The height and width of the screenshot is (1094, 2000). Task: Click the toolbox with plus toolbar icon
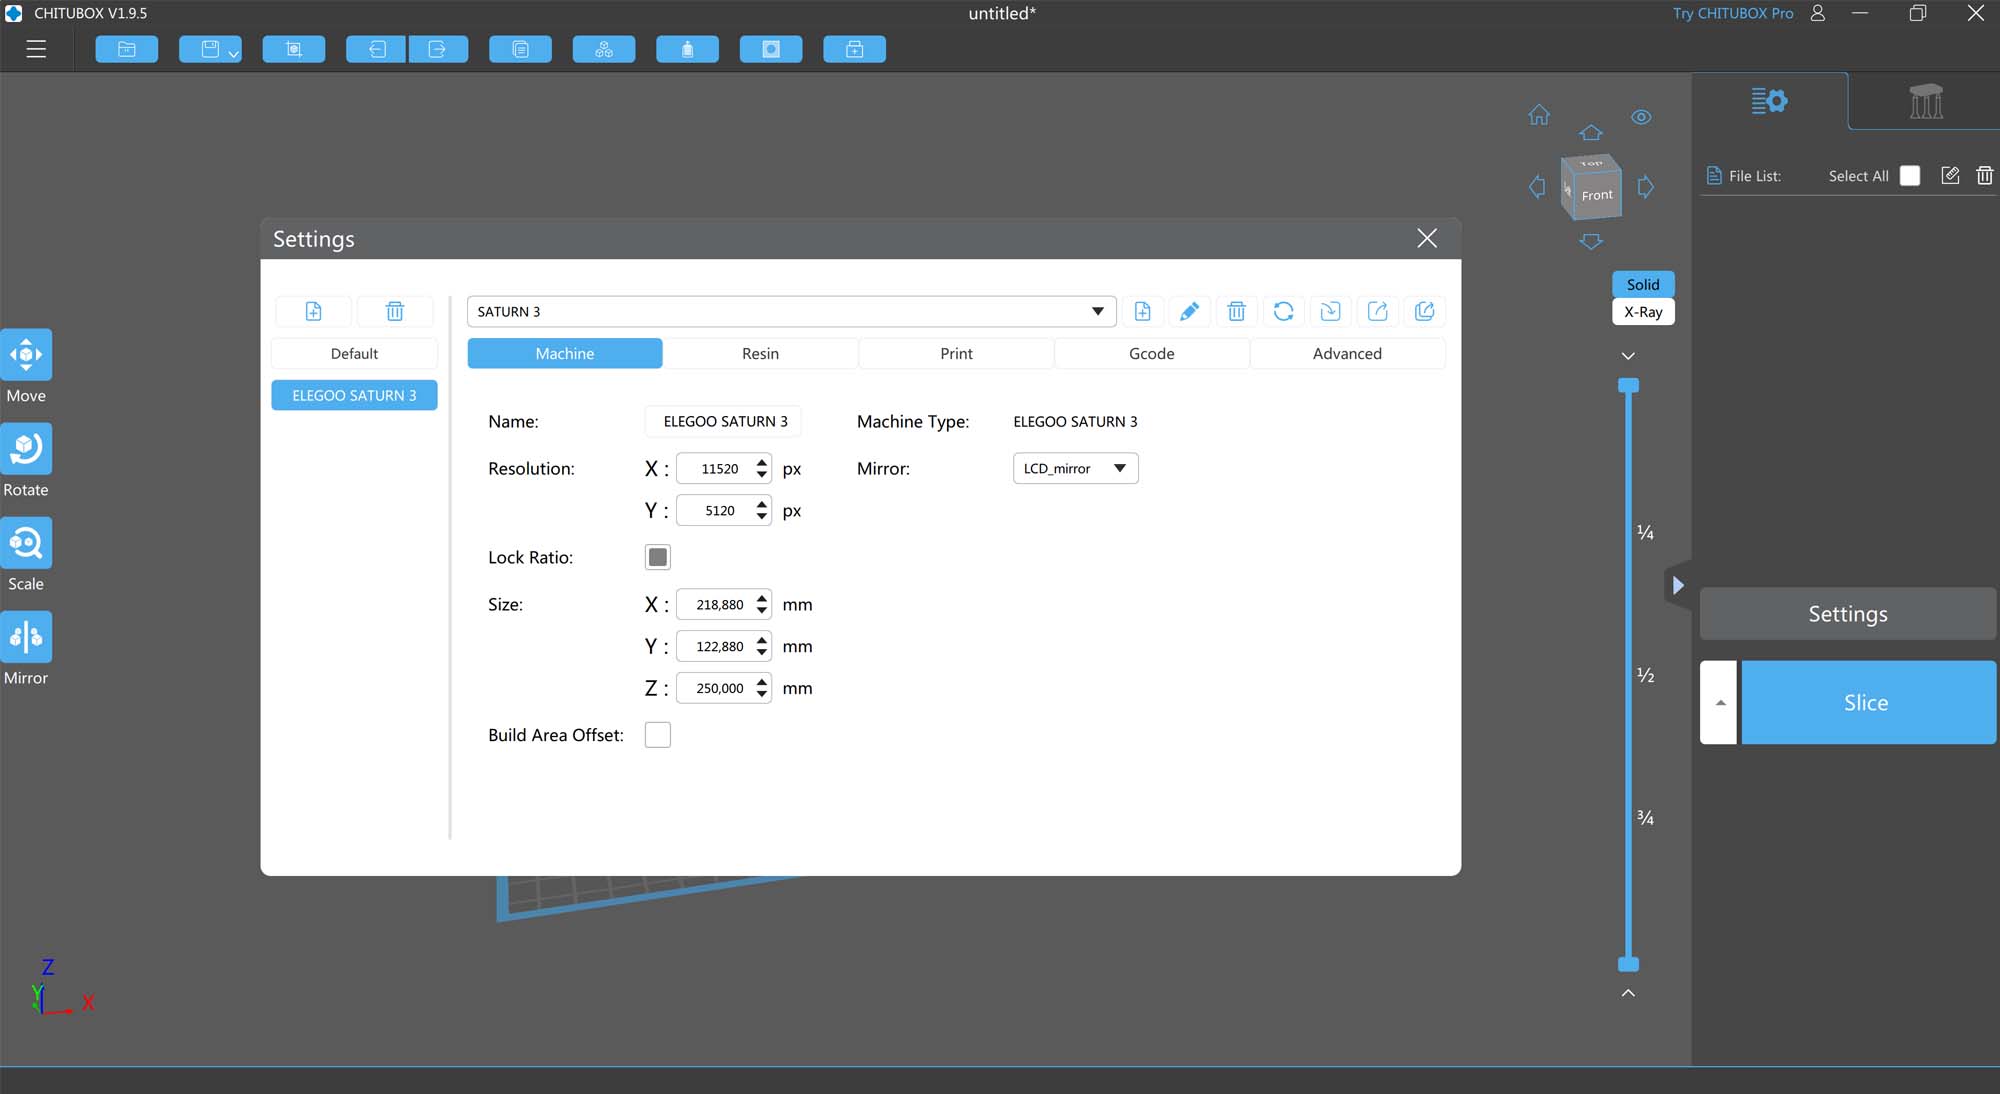coord(855,49)
